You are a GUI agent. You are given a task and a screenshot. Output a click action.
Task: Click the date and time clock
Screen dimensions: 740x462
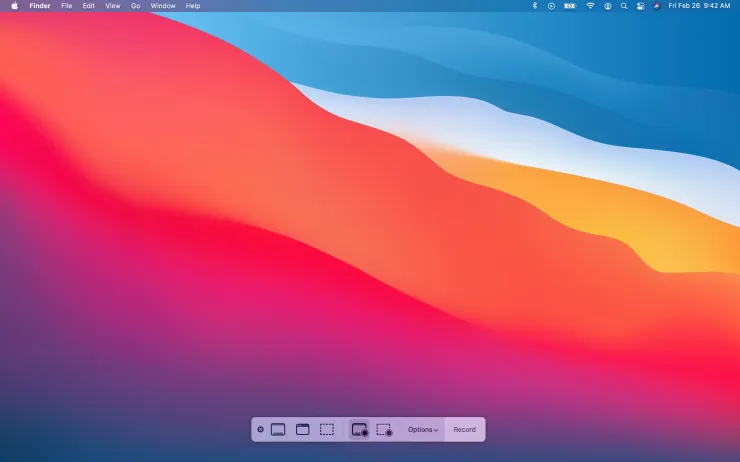(698, 6)
